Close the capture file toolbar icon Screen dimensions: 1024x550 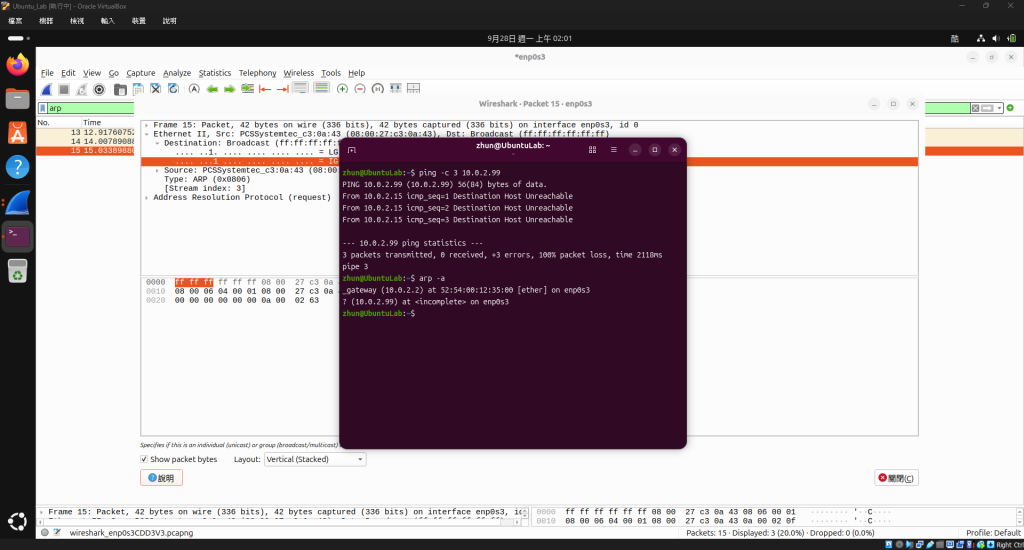(x=155, y=89)
